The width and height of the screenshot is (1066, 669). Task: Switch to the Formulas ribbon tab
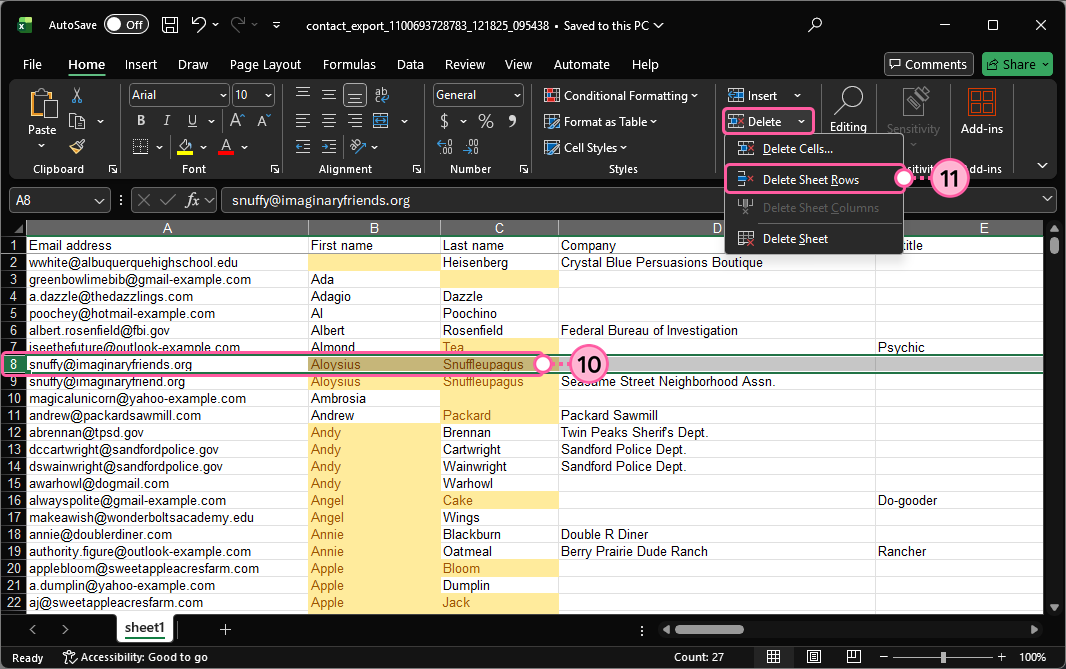[x=349, y=65]
